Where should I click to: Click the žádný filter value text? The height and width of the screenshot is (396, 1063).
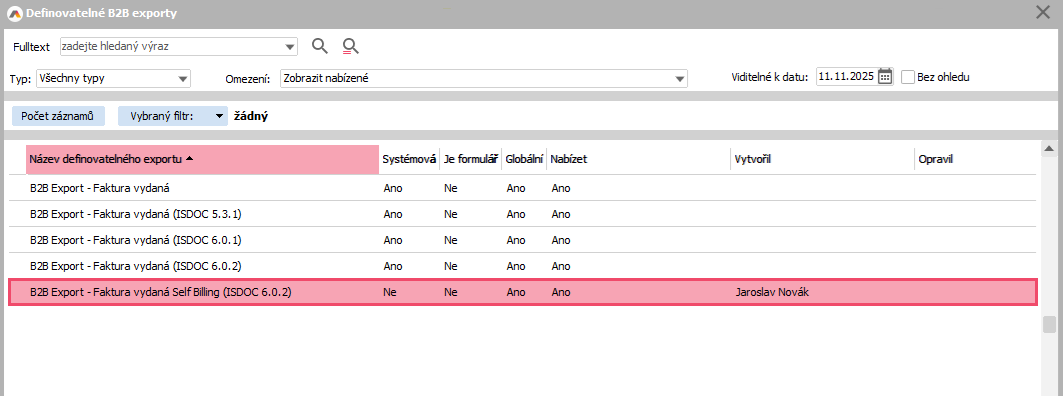[x=251, y=116]
